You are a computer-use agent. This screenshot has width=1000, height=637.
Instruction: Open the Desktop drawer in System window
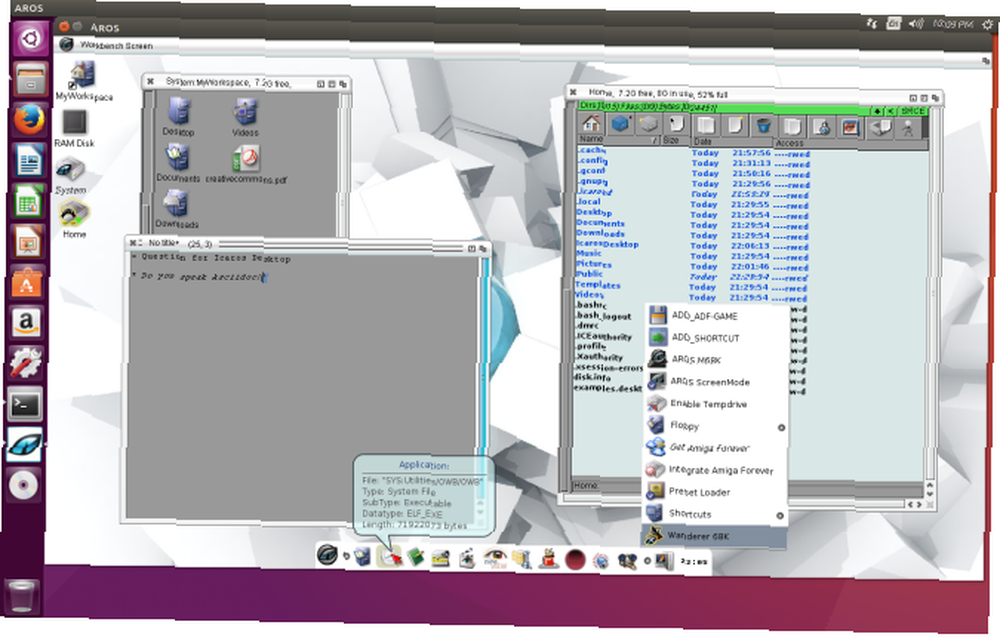(178, 117)
